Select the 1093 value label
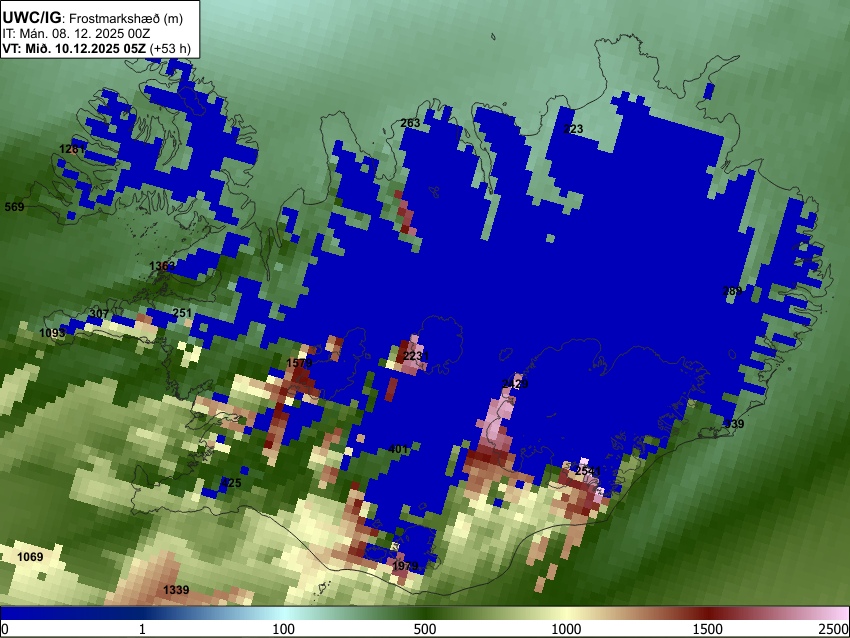850x638 pixels. click(52, 332)
